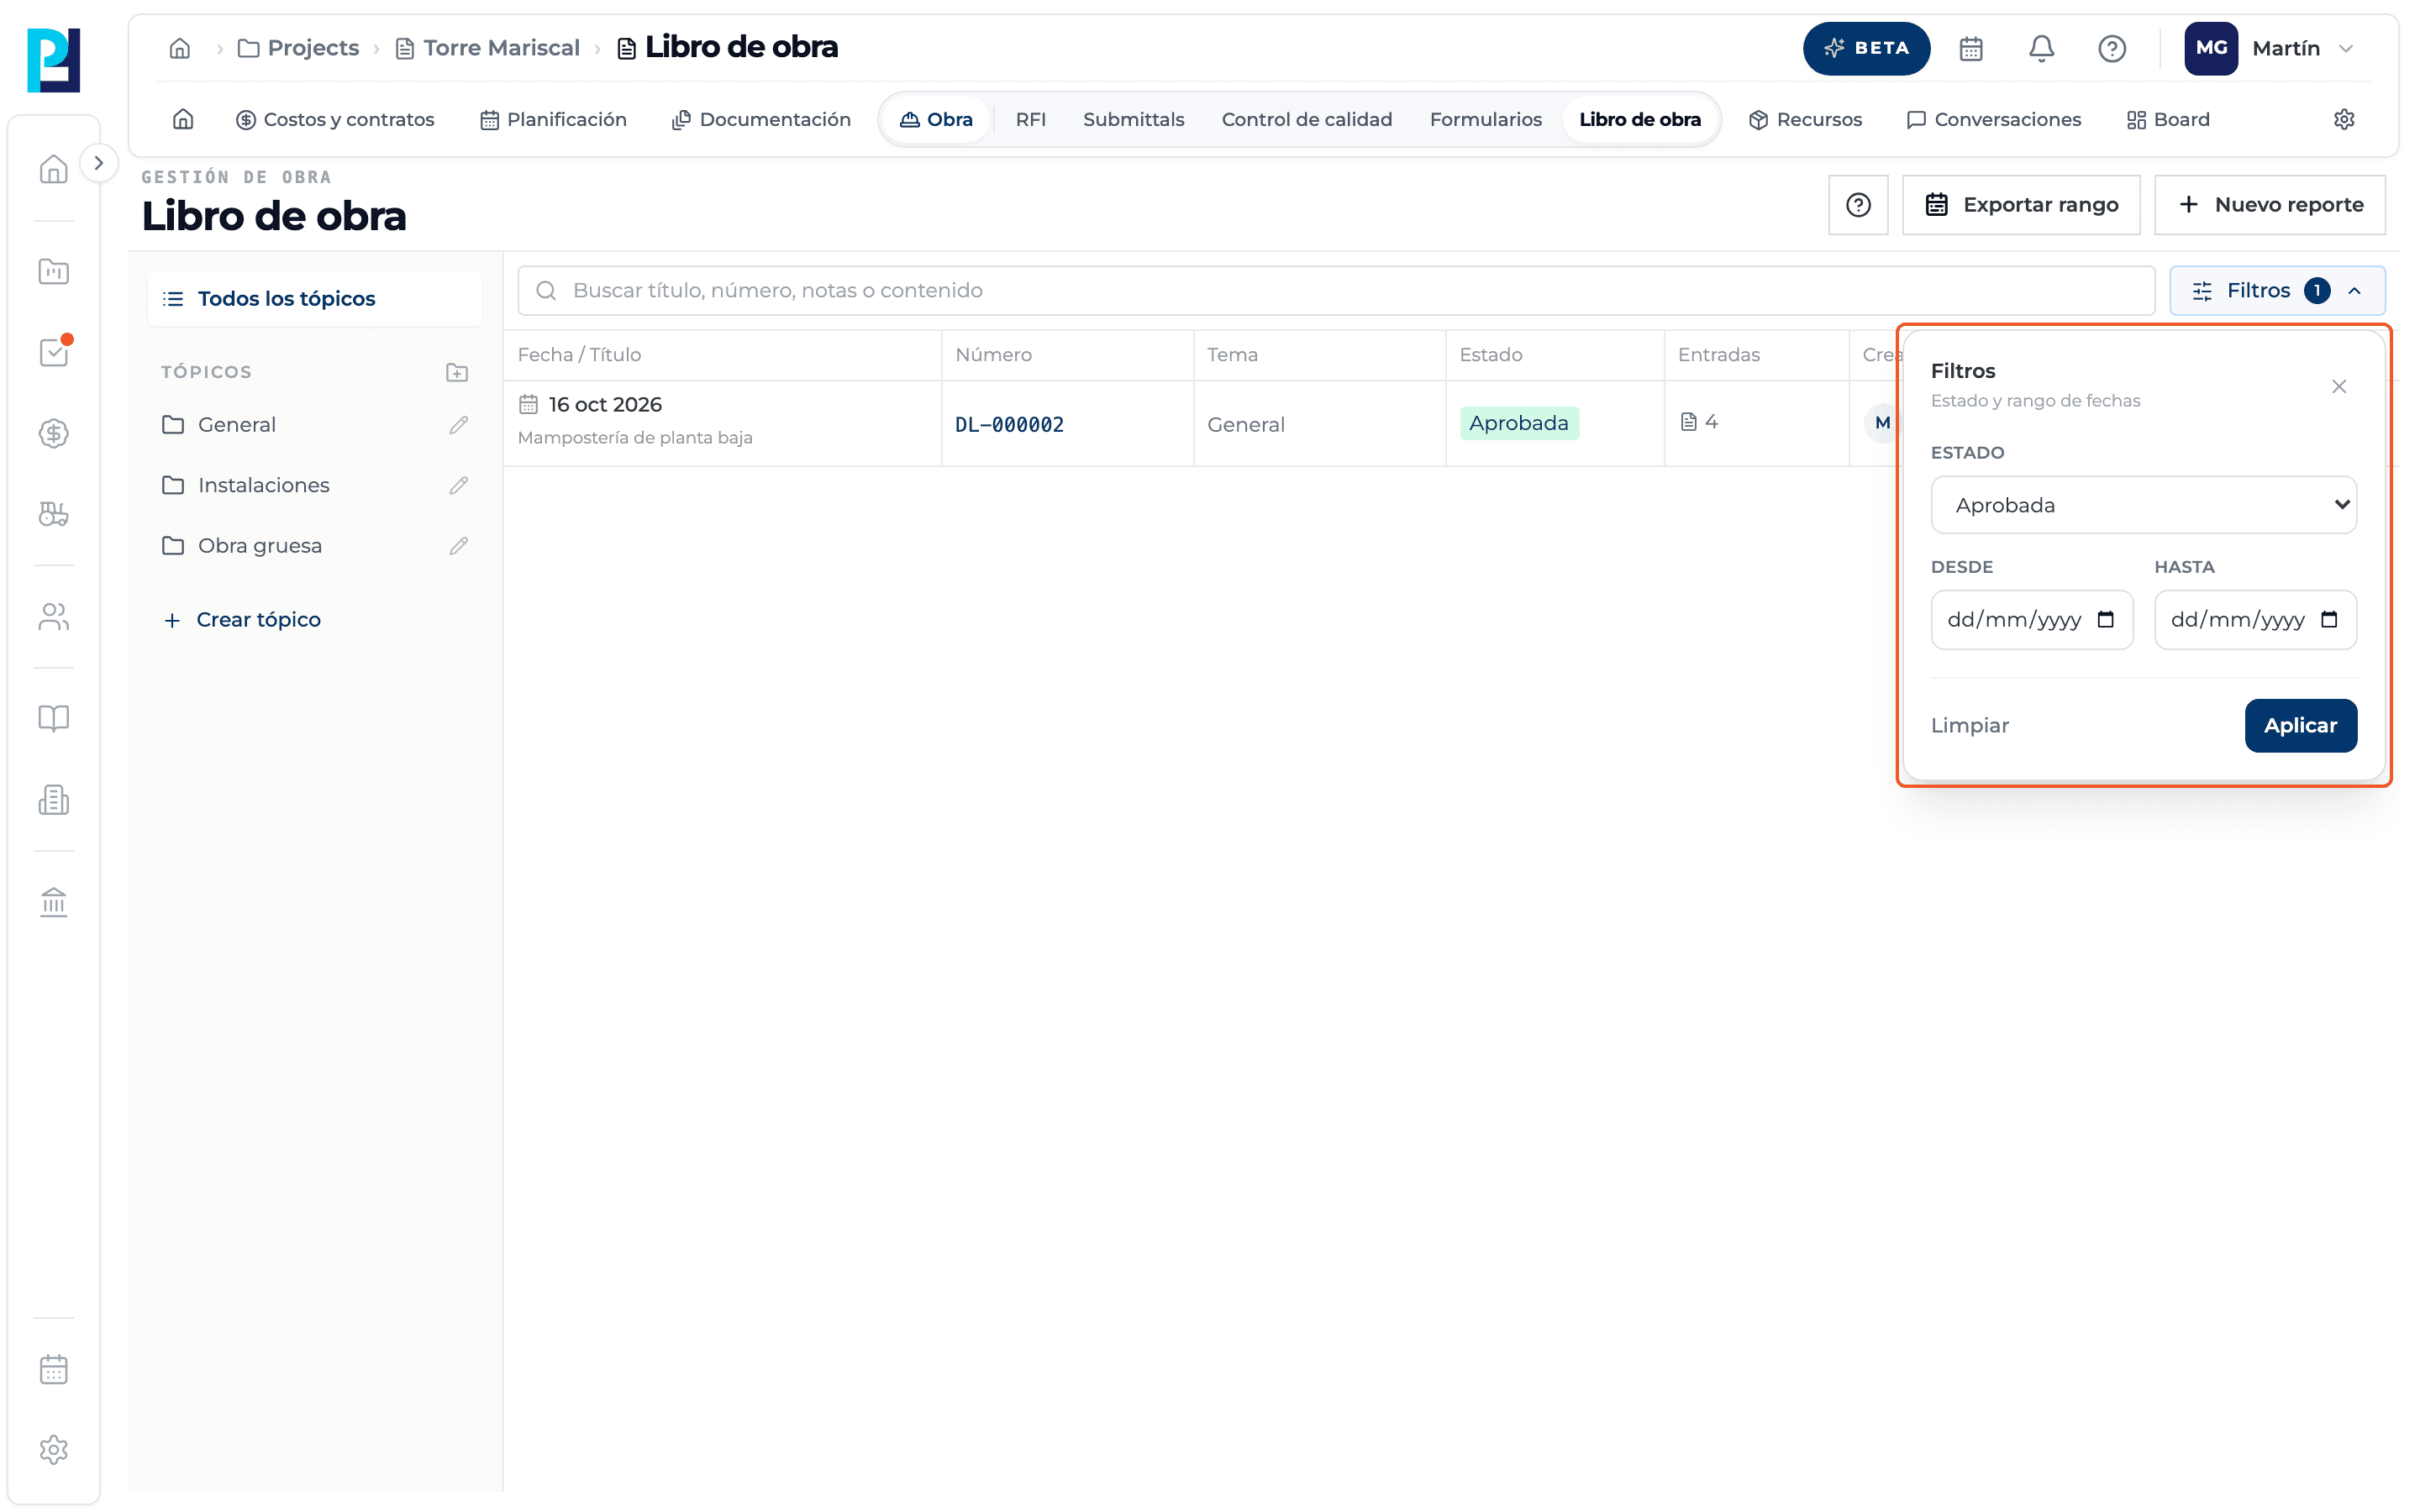Image resolution: width=2420 pixels, height=1512 pixels.
Task: Click Crear tópico link
Action: [242, 620]
